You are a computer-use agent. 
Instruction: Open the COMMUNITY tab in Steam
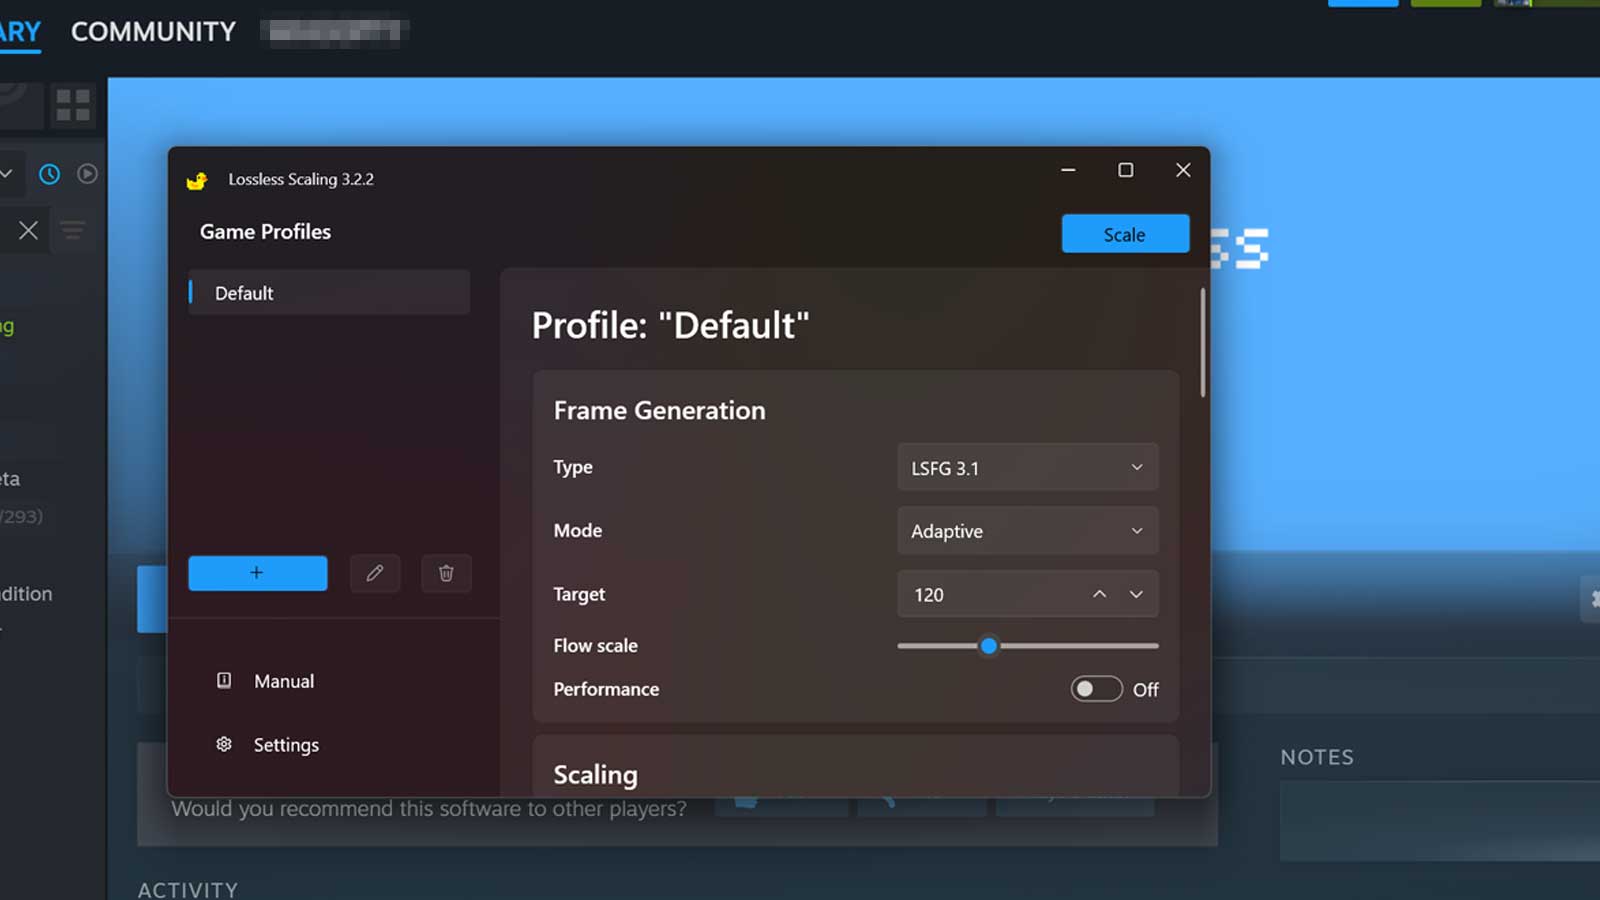tap(153, 32)
